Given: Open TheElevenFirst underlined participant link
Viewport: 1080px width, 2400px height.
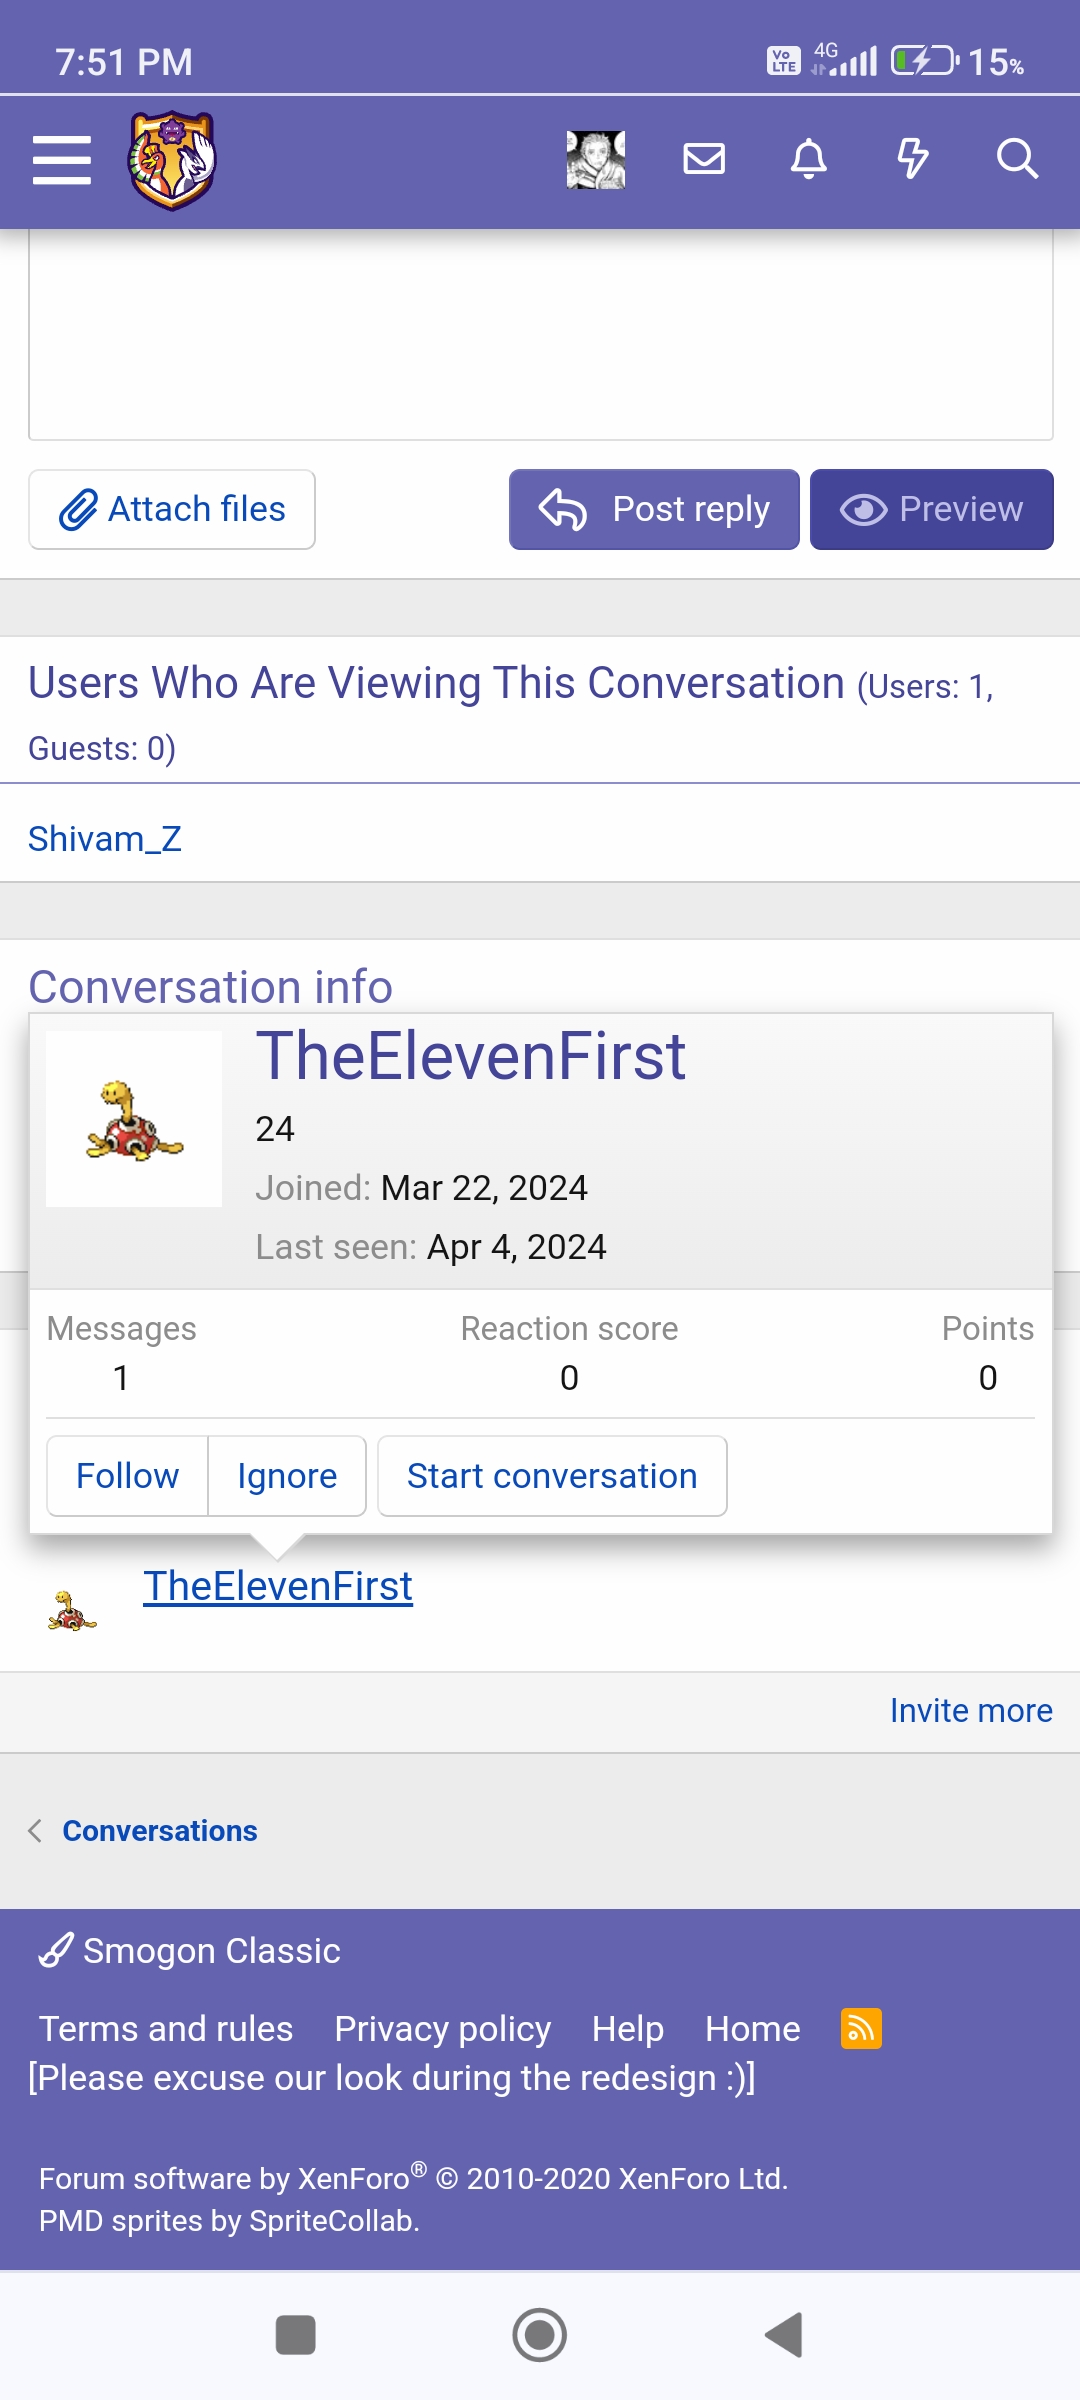Looking at the screenshot, I should click(x=278, y=1587).
